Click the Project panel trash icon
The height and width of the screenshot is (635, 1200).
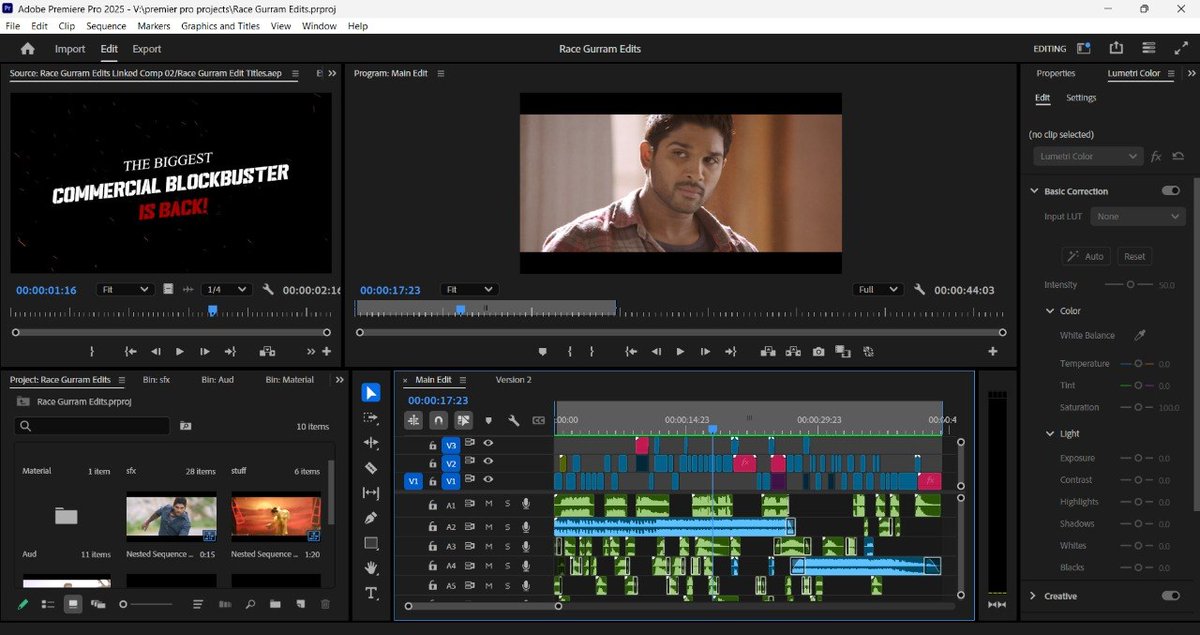pyautogui.click(x=325, y=604)
